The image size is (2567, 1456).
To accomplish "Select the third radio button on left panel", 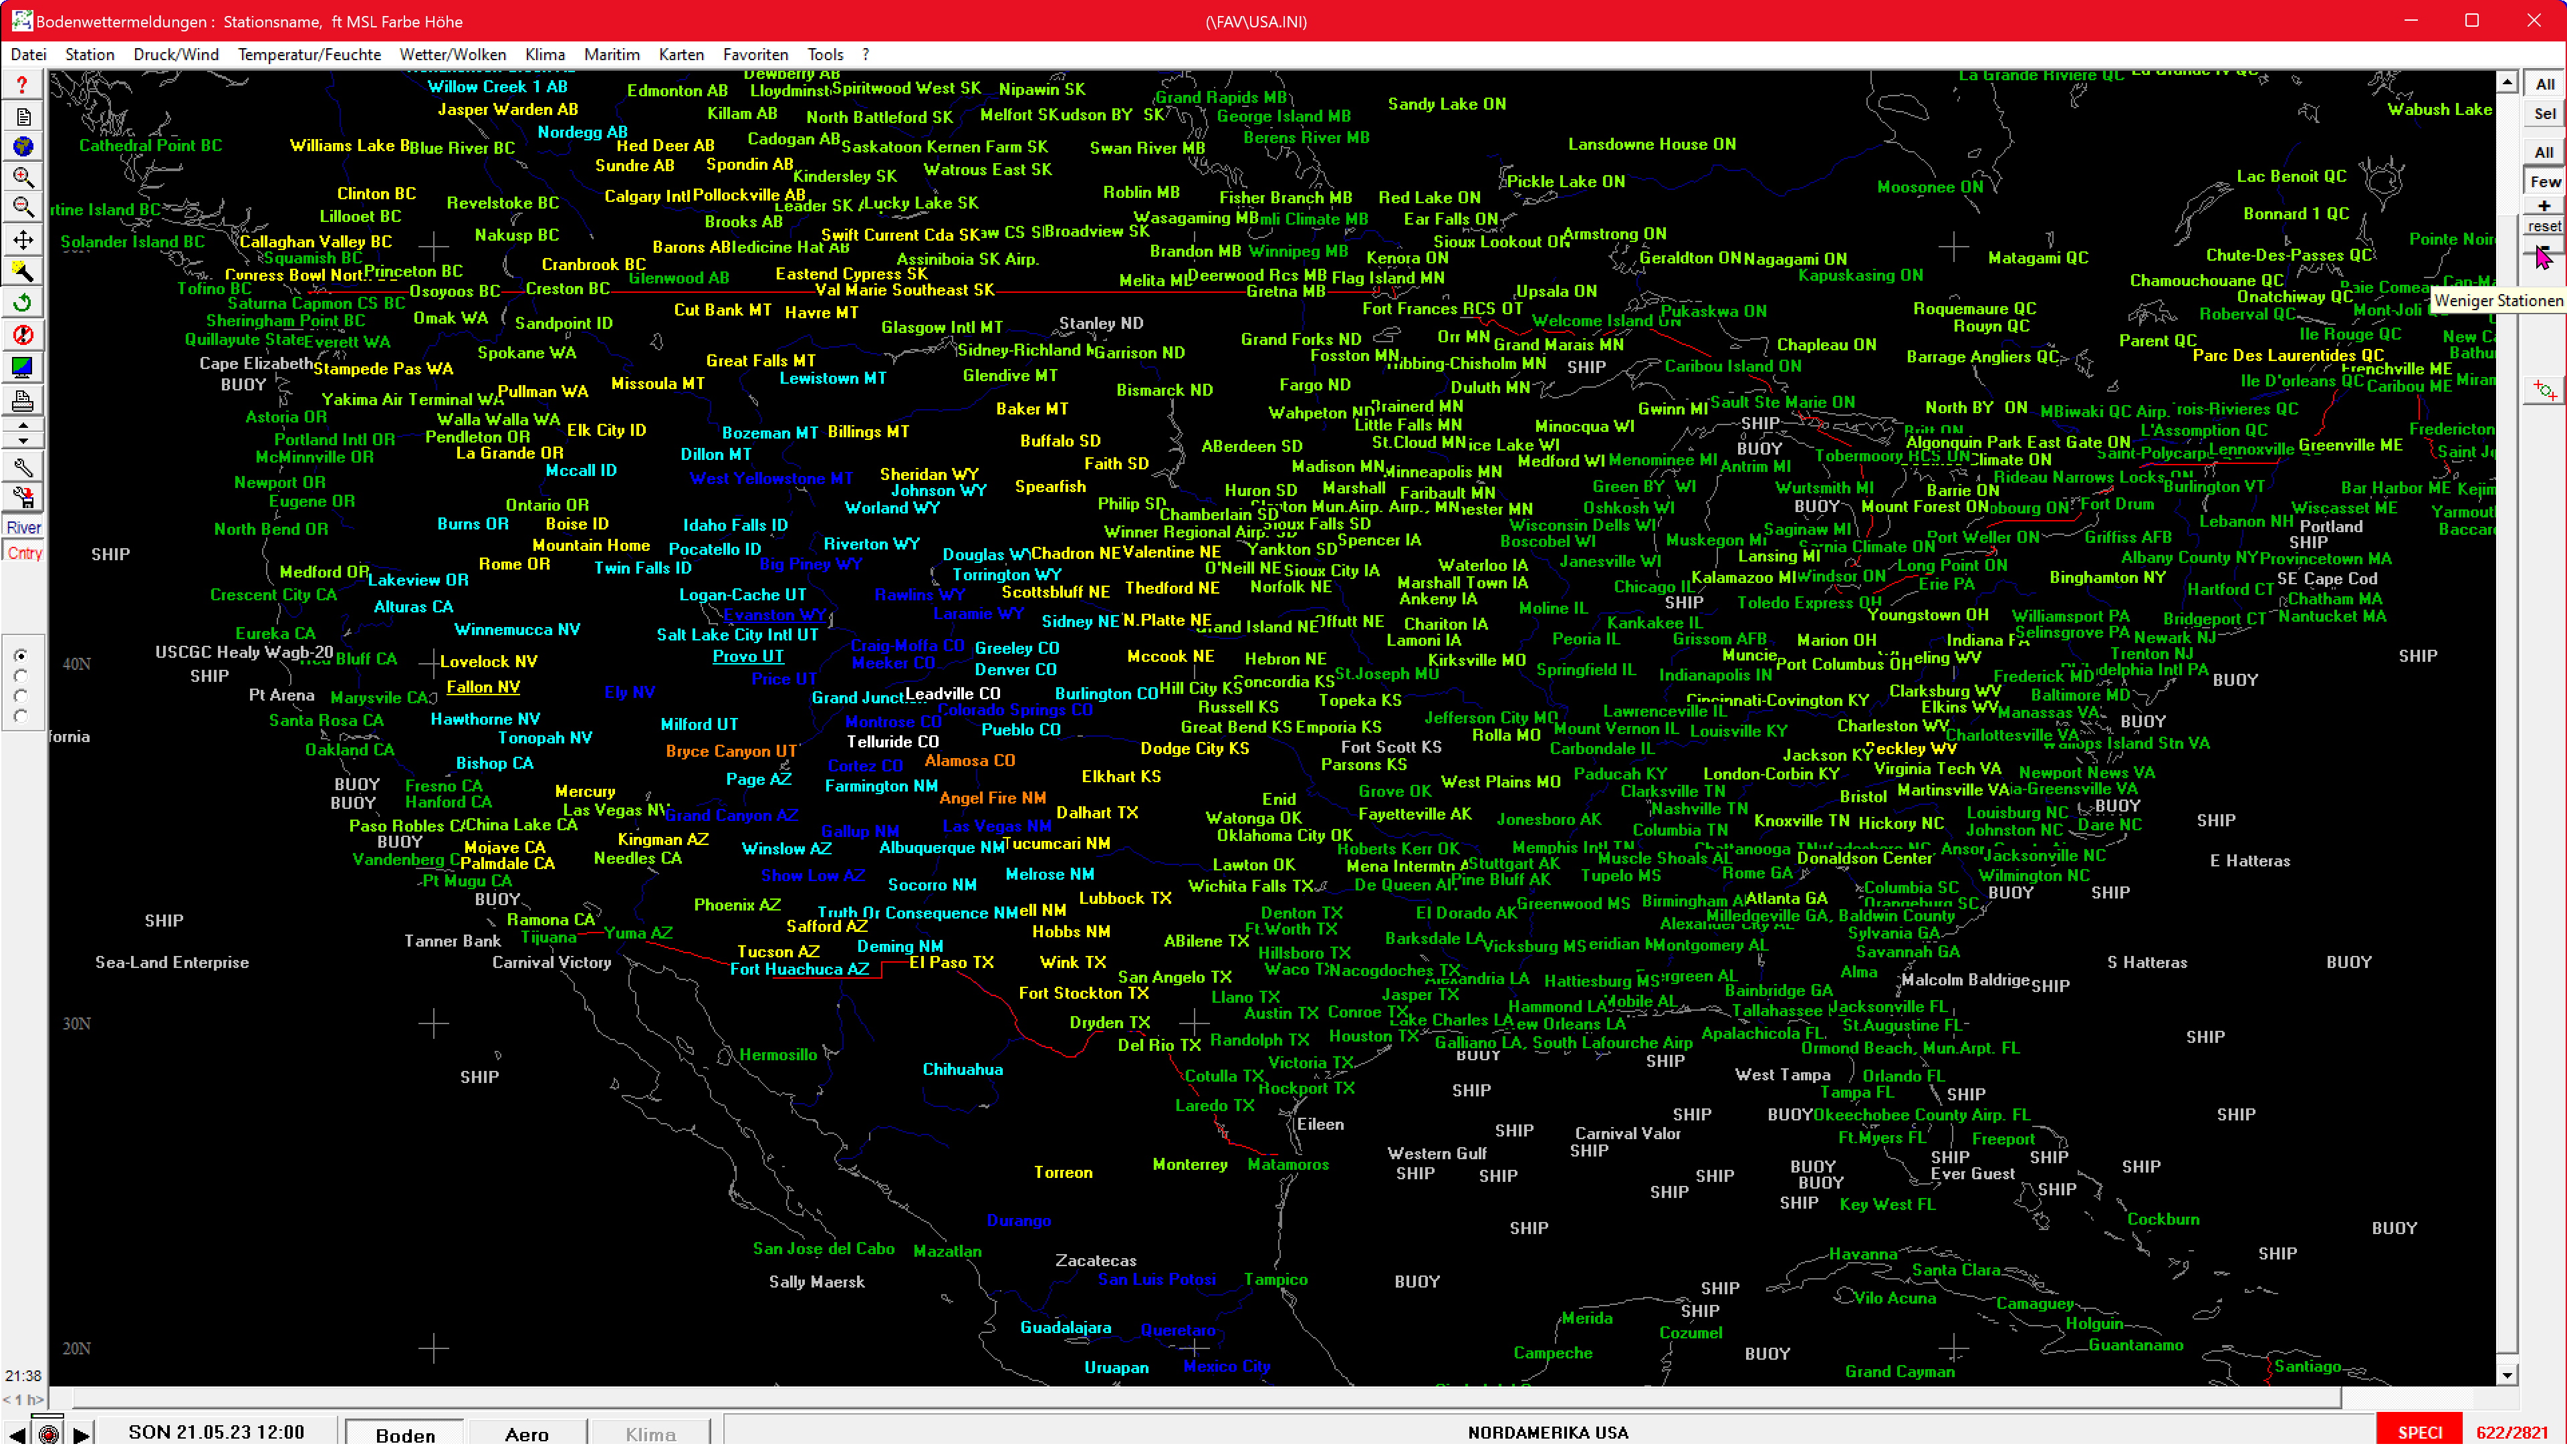I will pyautogui.click(x=21, y=697).
